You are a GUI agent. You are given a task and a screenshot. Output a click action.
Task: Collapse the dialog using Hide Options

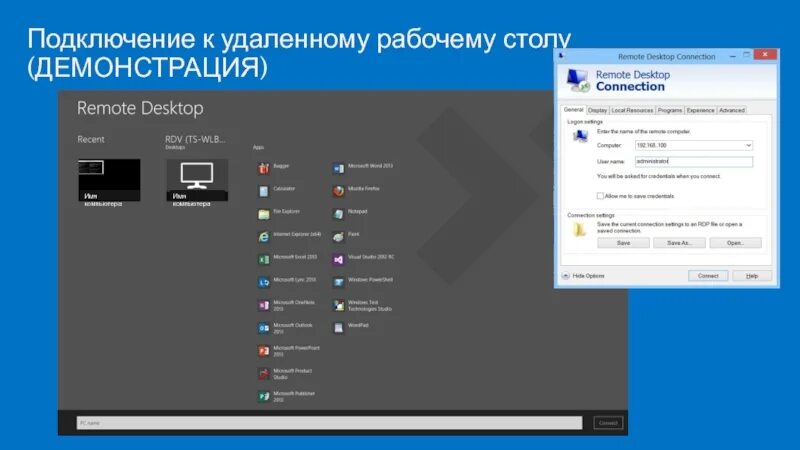(x=583, y=276)
